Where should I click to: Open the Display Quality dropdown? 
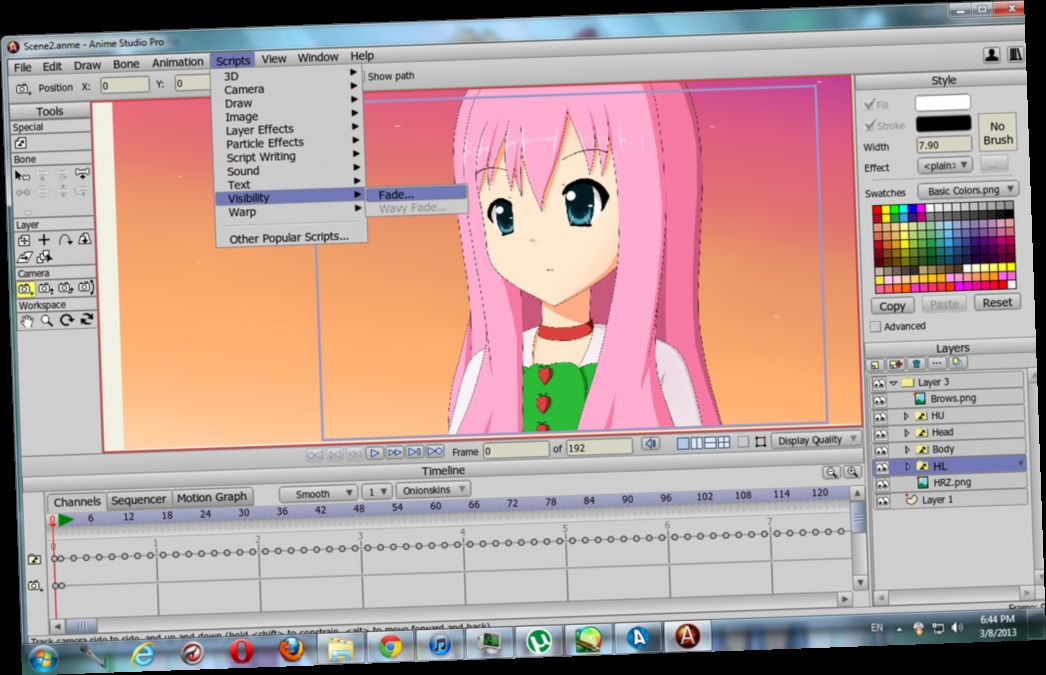pos(817,440)
